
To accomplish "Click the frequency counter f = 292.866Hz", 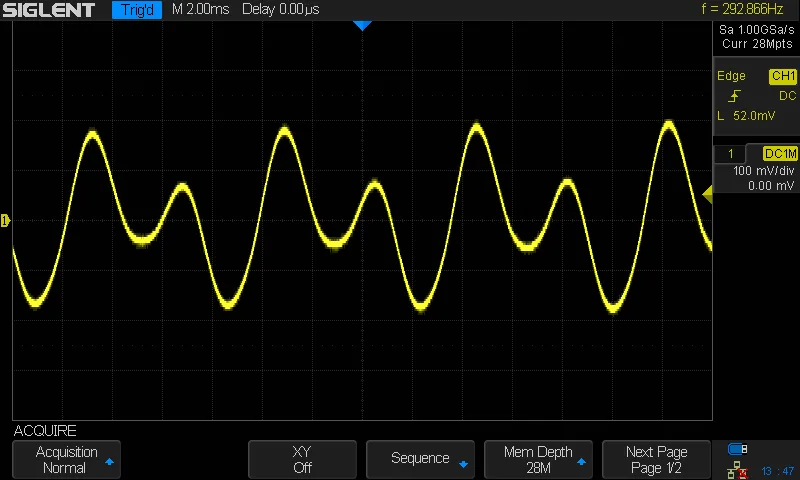I will [x=742, y=9].
